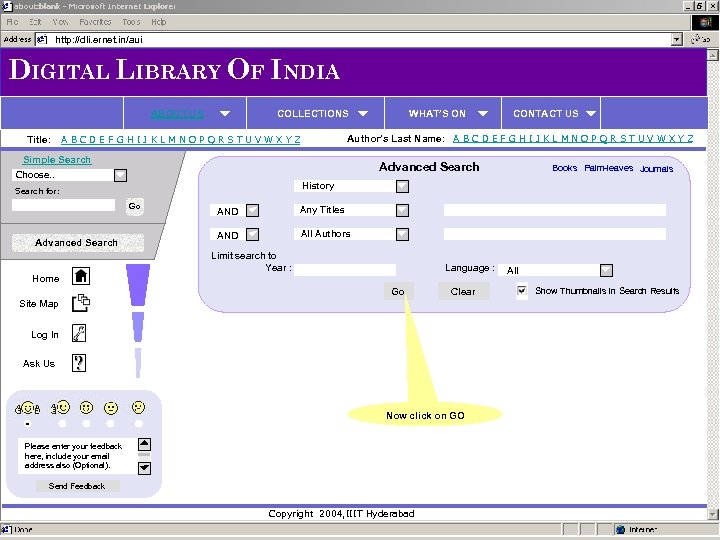The width and height of the screenshot is (720, 540).
Task: Open the Collections navigation menu
Action: tap(315, 113)
